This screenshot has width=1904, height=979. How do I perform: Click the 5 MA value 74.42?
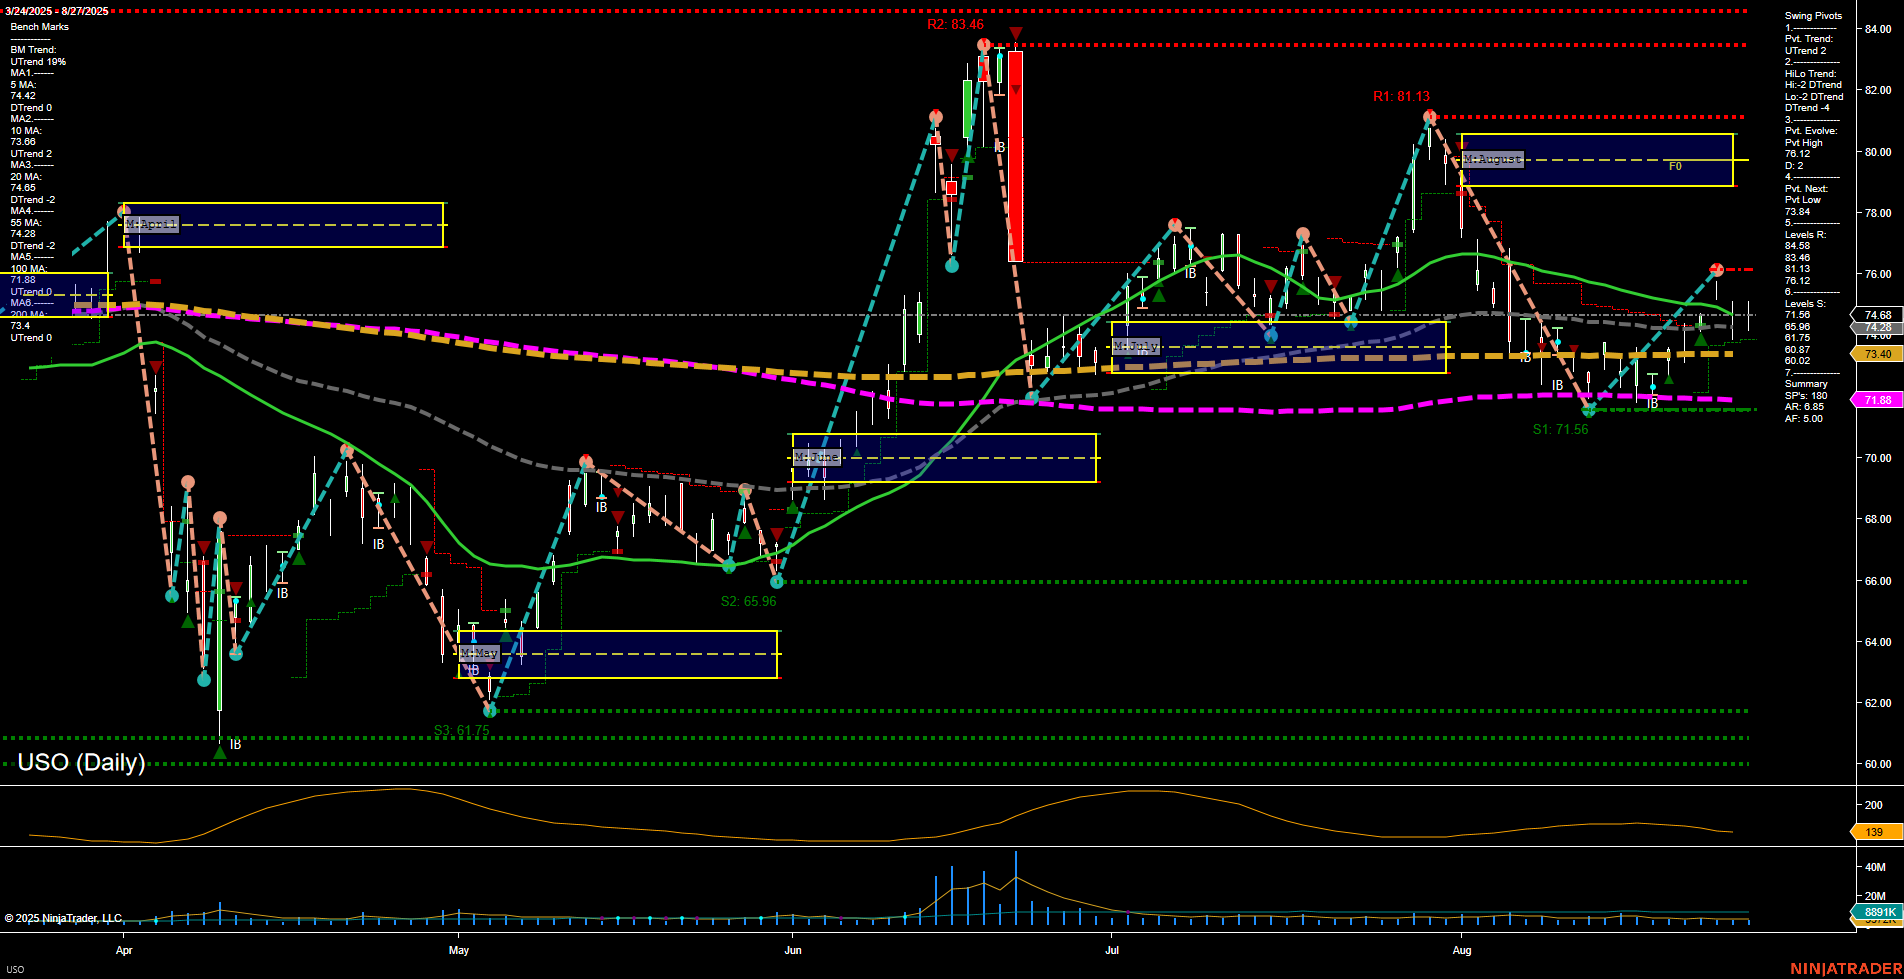pos(23,96)
